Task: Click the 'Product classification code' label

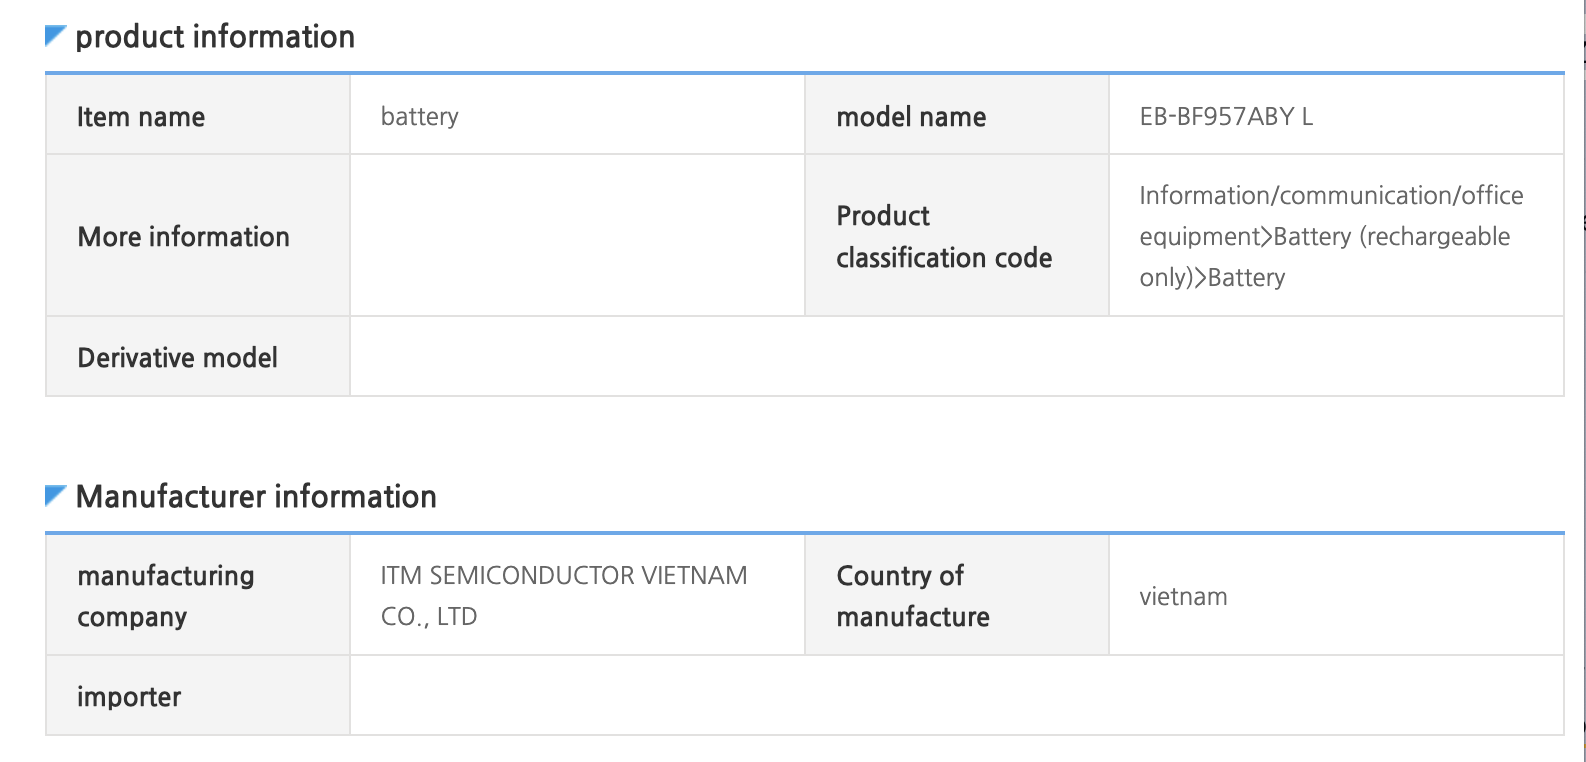Action: (x=943, y=237)
